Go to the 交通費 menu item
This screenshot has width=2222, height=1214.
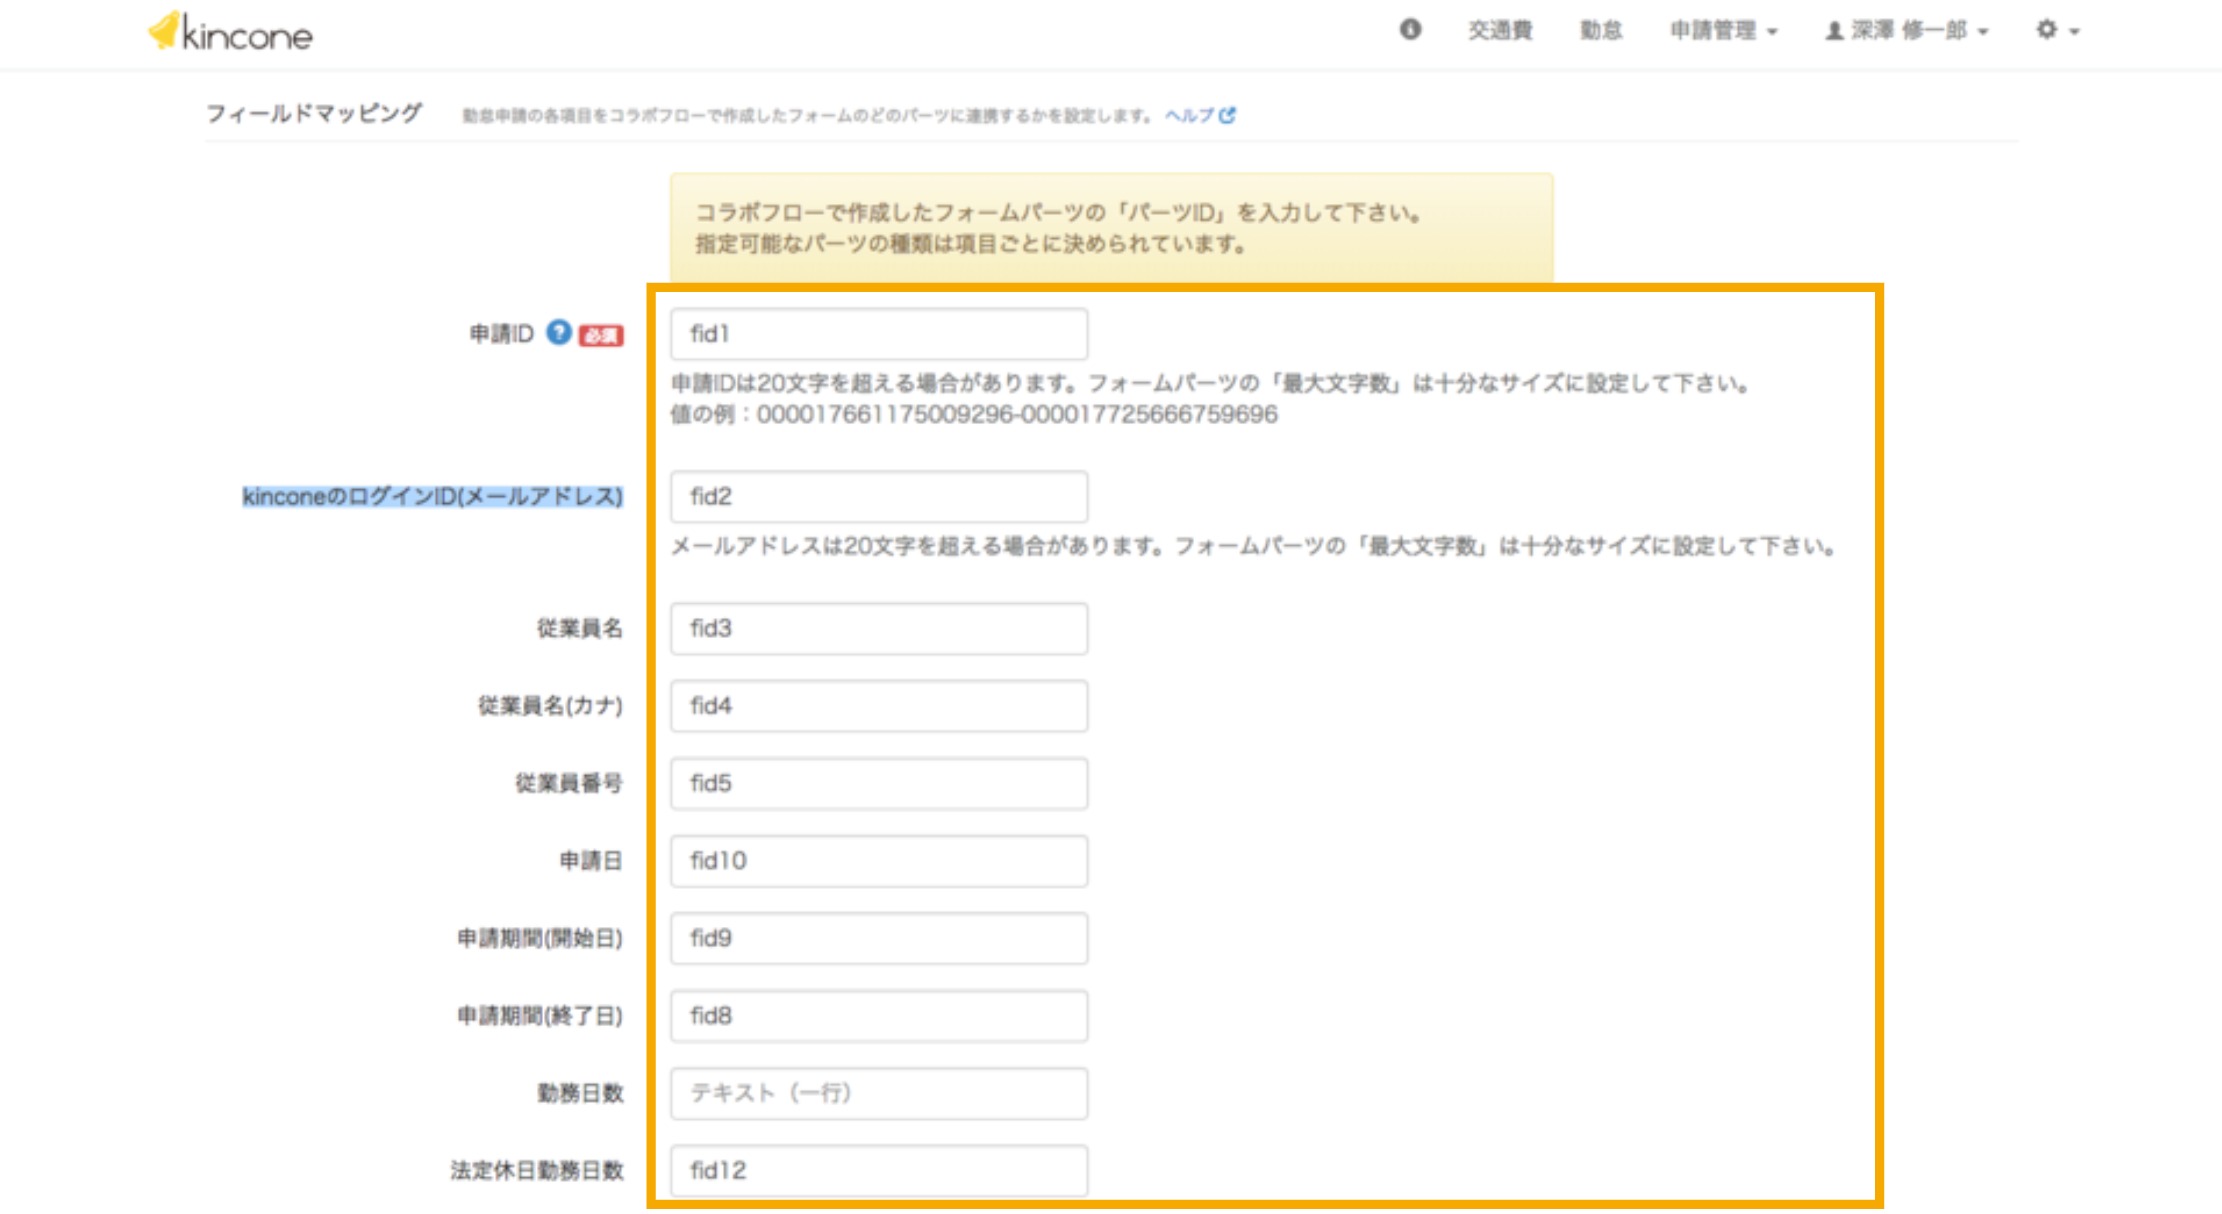click(x=1499, y=31)
